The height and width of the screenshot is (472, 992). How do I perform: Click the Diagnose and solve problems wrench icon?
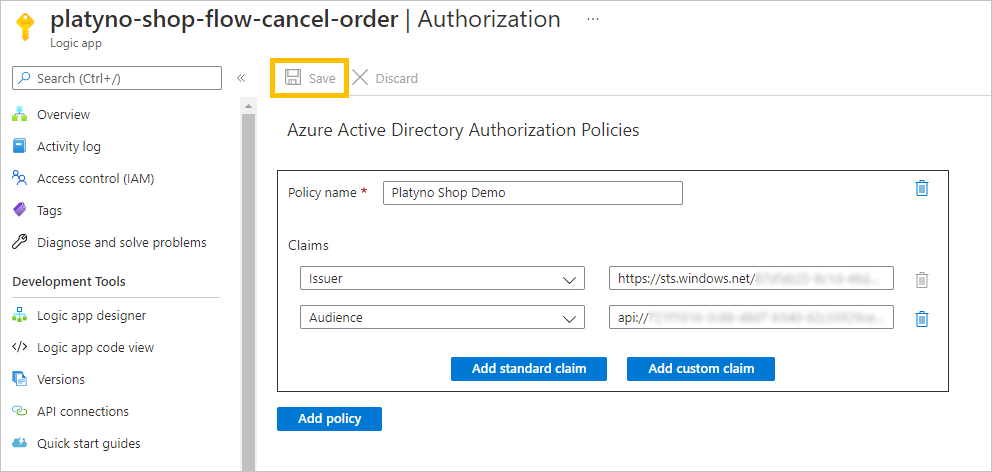pos(20,242)
